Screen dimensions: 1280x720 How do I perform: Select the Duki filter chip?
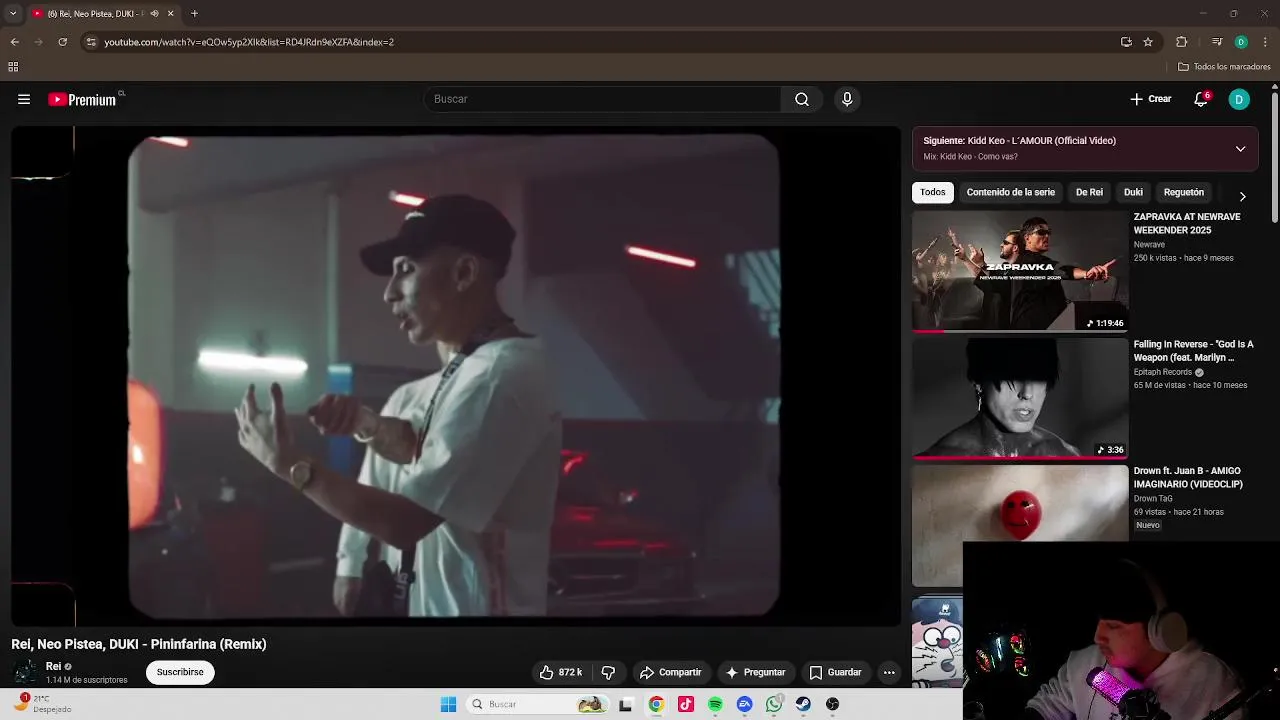coord(1133,192)
